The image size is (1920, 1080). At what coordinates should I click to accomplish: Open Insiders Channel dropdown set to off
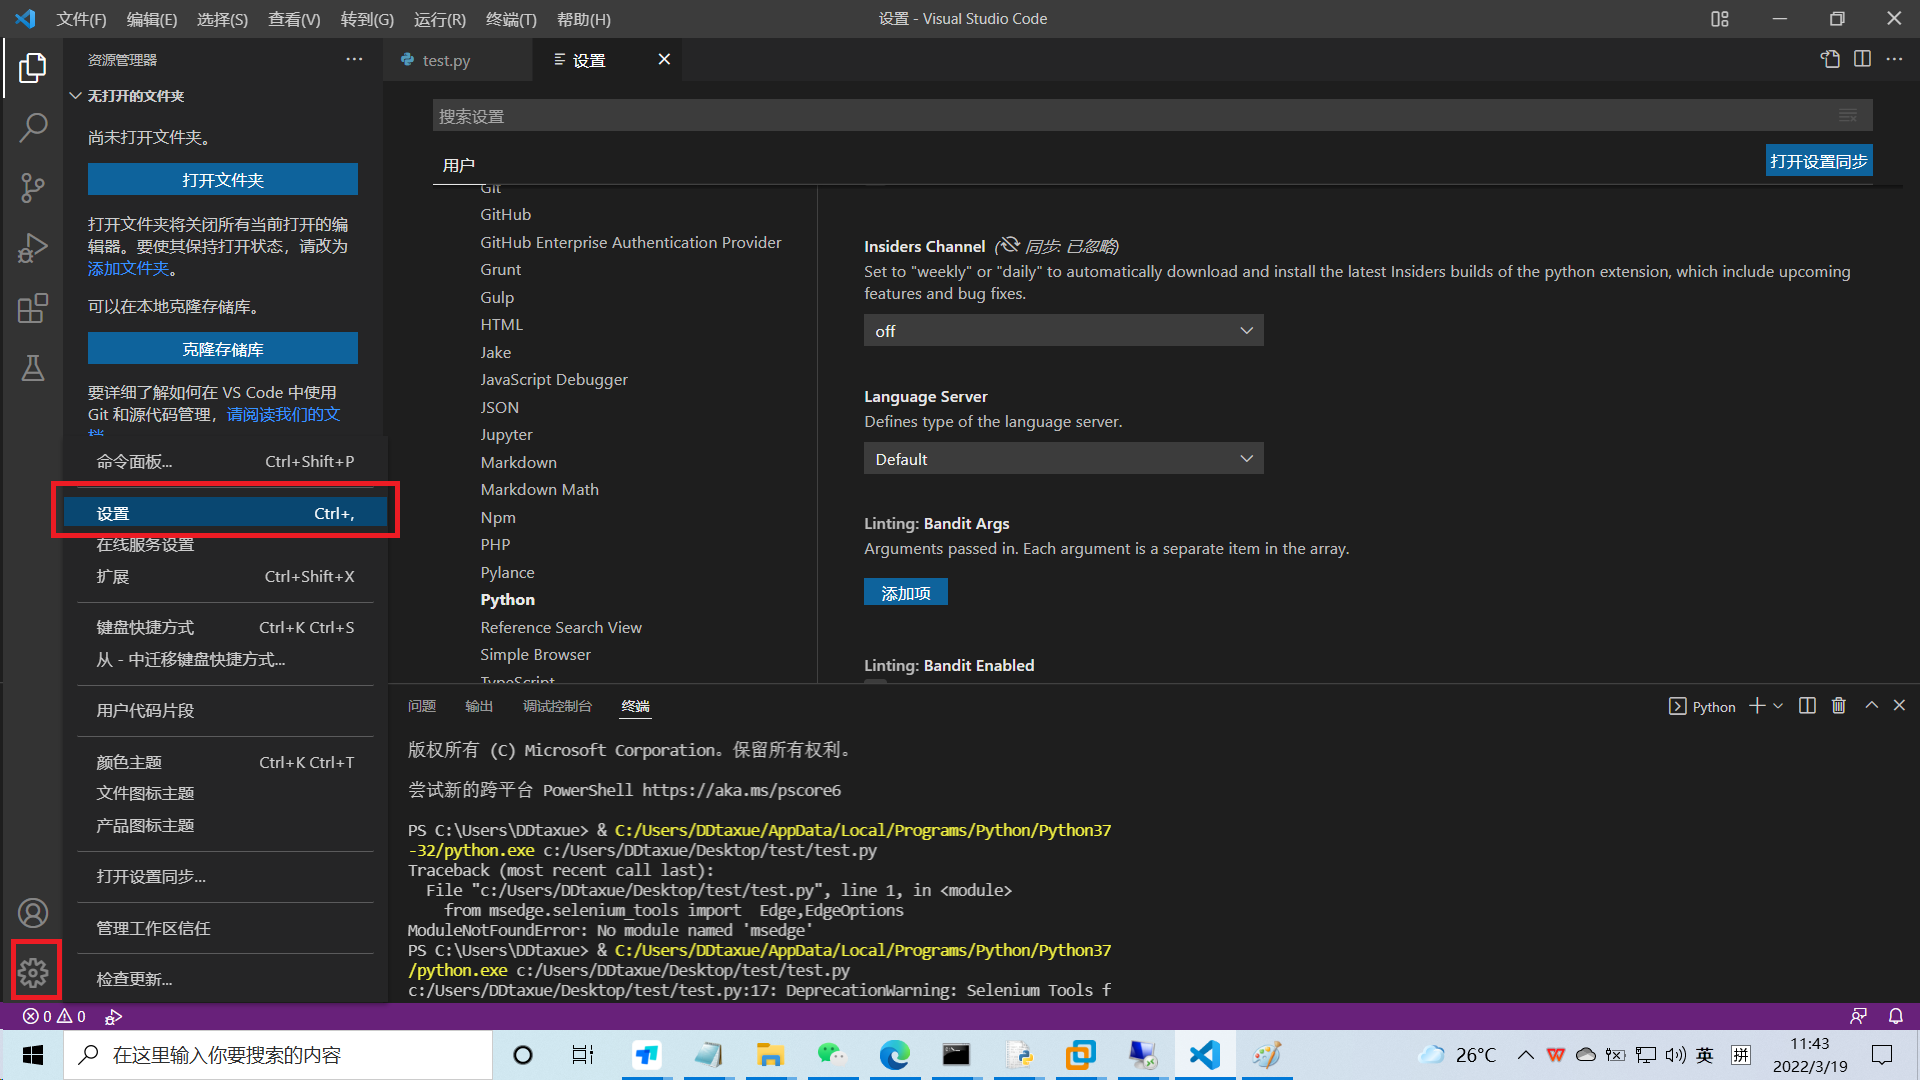[1063, 331]
